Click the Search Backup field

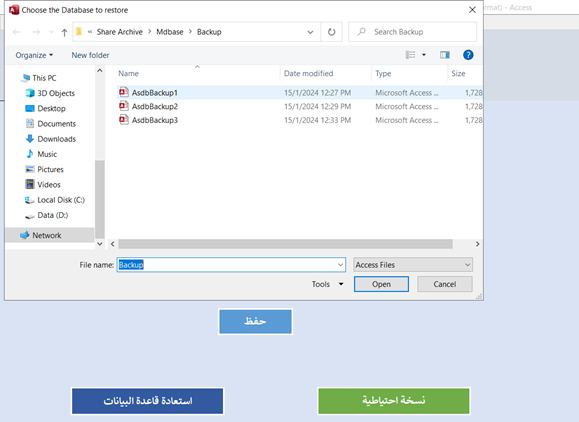click(412, 32)
